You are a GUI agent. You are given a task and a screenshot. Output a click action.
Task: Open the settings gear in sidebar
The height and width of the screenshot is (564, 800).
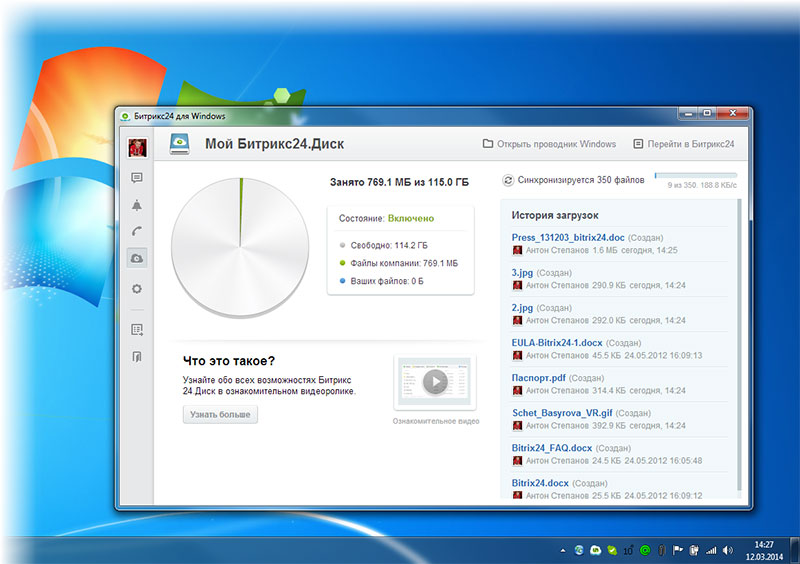pos(137,289)
